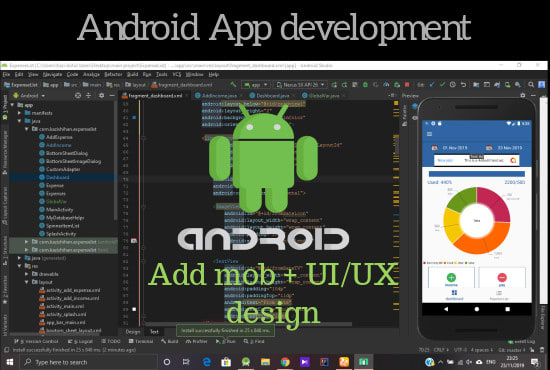Collapse the res folder
Screen dimensions: 550x370
(x=20, y=266)
